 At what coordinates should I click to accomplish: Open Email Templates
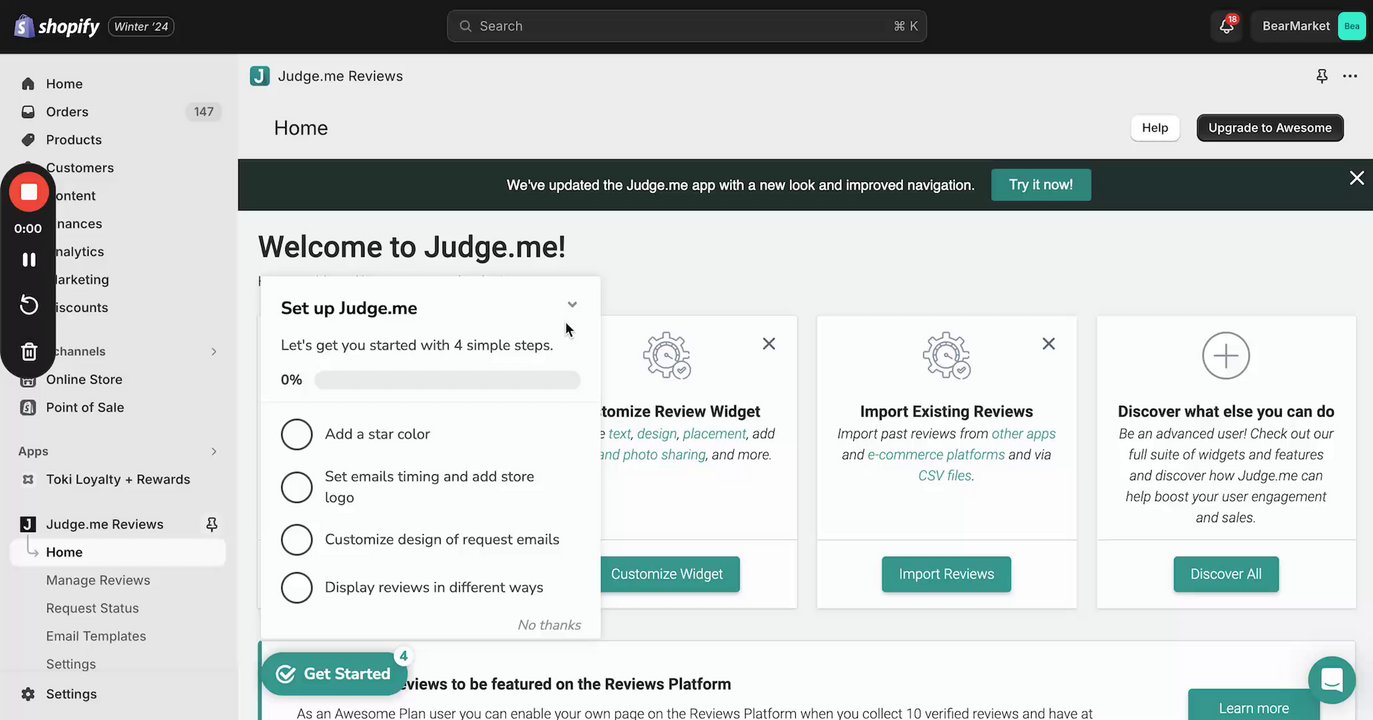click(96, 636)
